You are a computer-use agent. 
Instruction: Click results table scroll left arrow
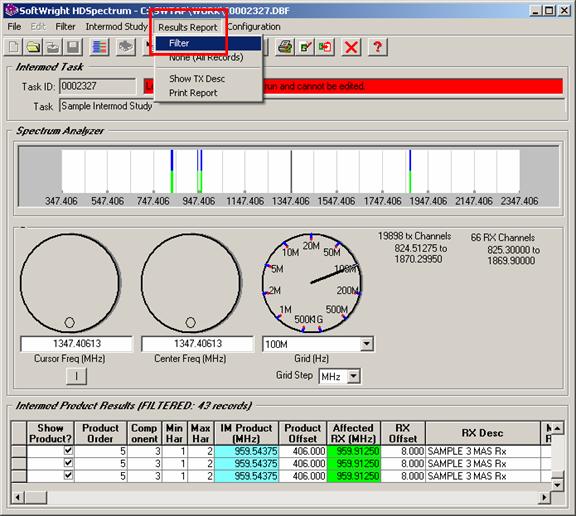18,497
